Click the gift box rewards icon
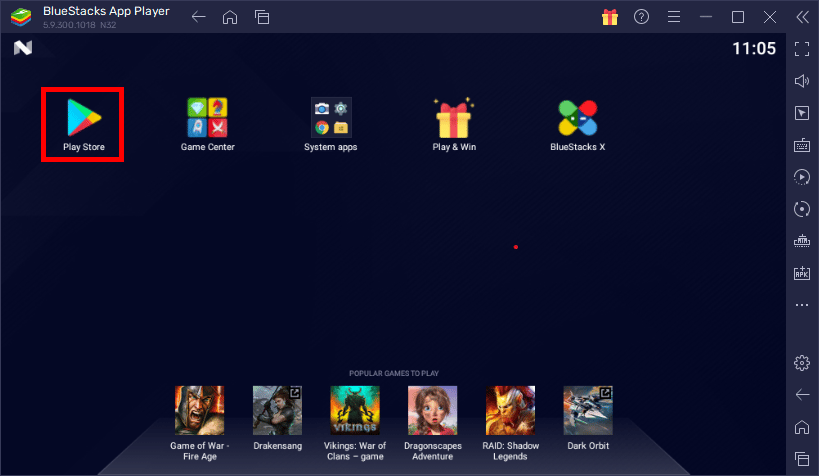 point(610,17)
